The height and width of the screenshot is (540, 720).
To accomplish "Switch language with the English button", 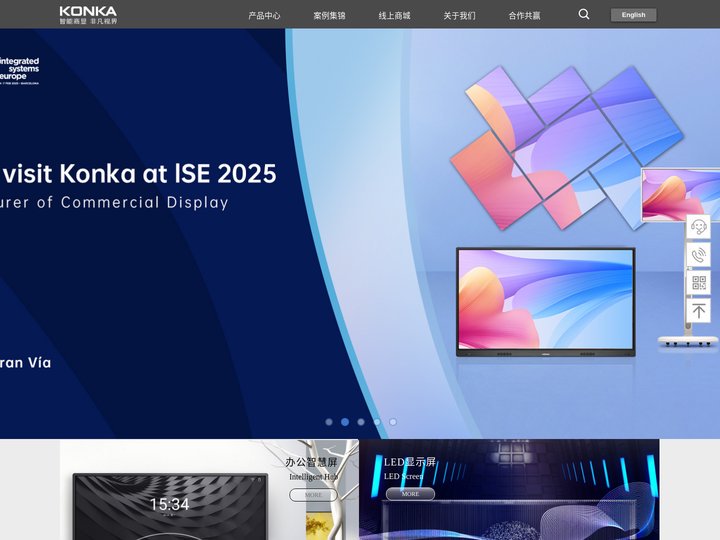I will coord(633,15).
